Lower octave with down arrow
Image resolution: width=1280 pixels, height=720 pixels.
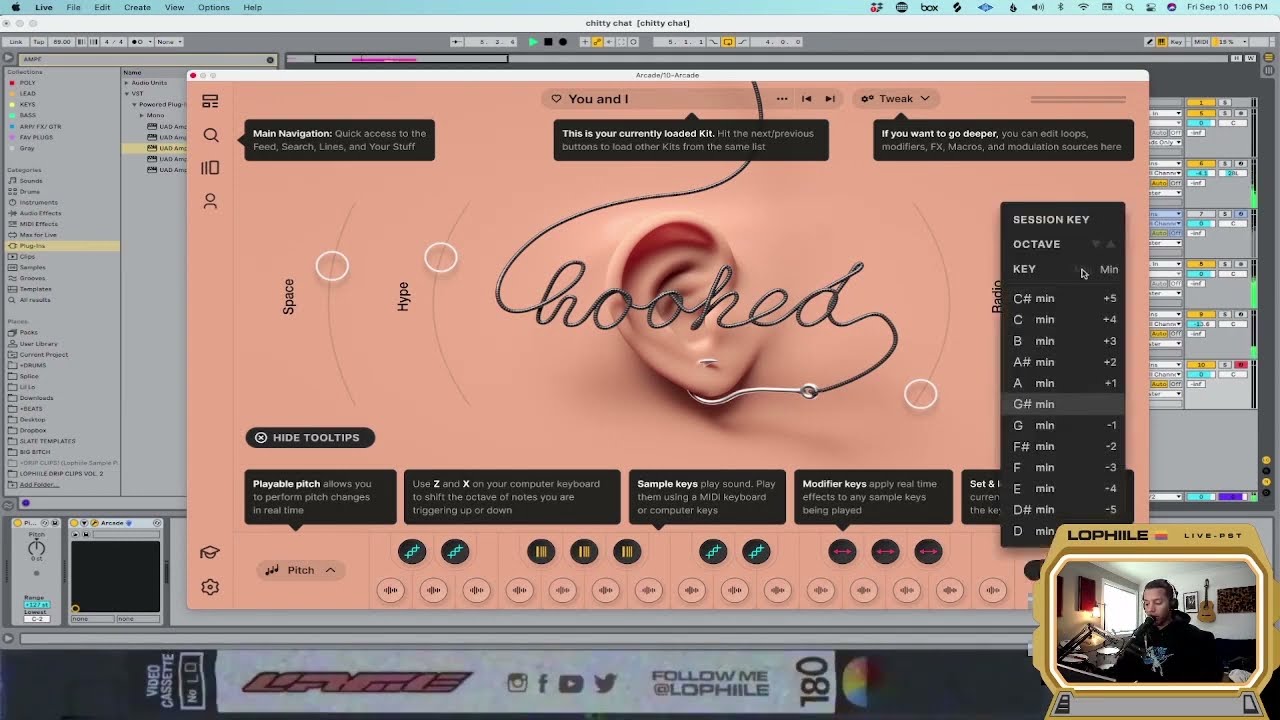pos(1096,244)
